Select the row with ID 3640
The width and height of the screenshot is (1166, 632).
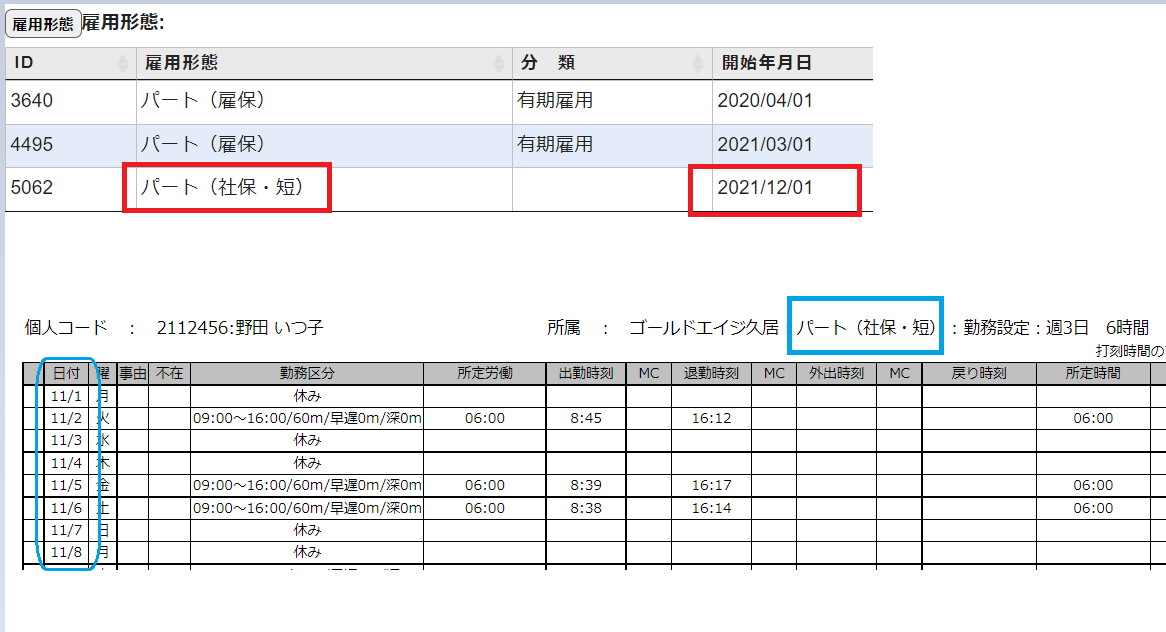tap(32, 101)
